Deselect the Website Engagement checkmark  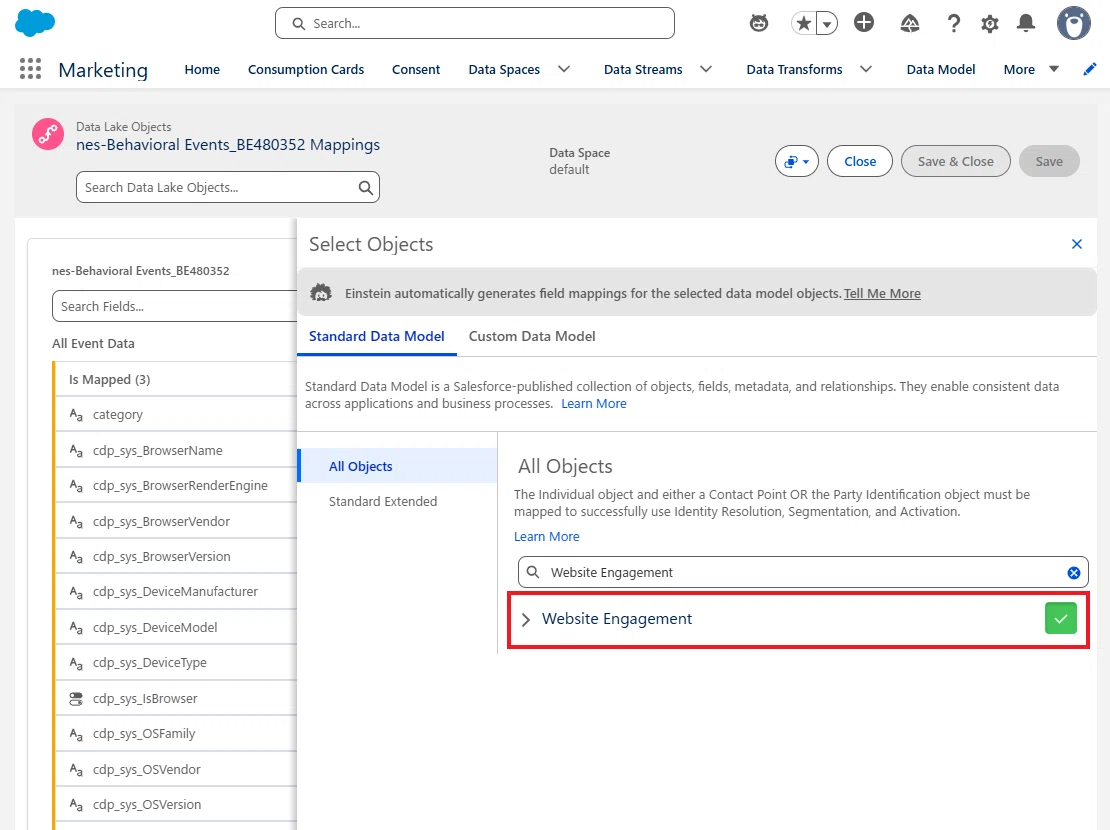(x=1060, y=618)
